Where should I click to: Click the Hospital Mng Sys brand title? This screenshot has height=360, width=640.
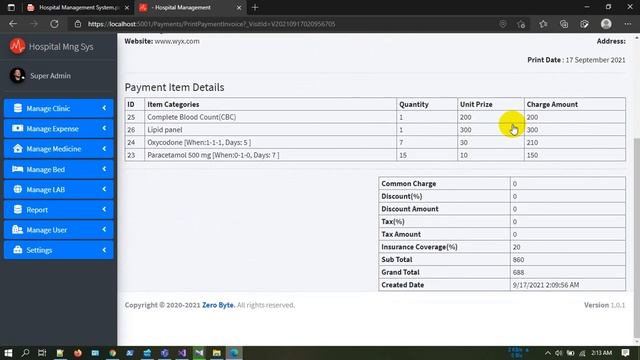(61, 47)
